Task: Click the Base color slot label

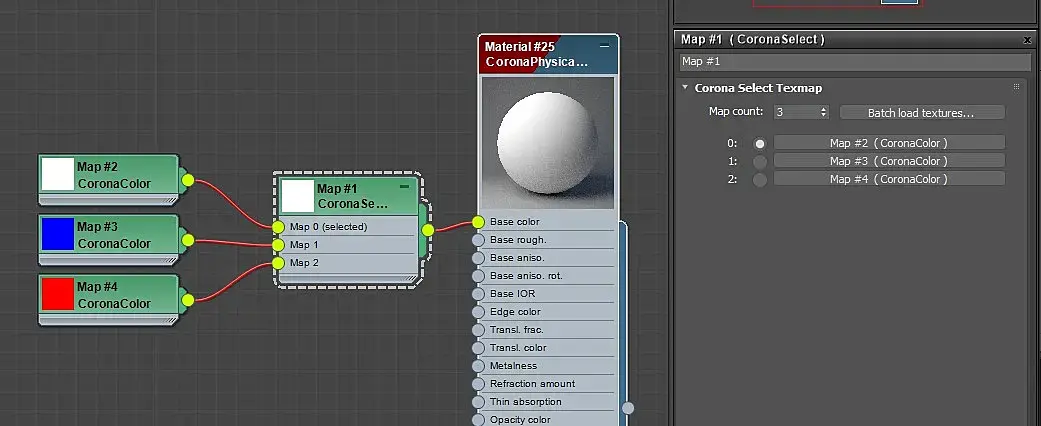Action: point(515,222)
